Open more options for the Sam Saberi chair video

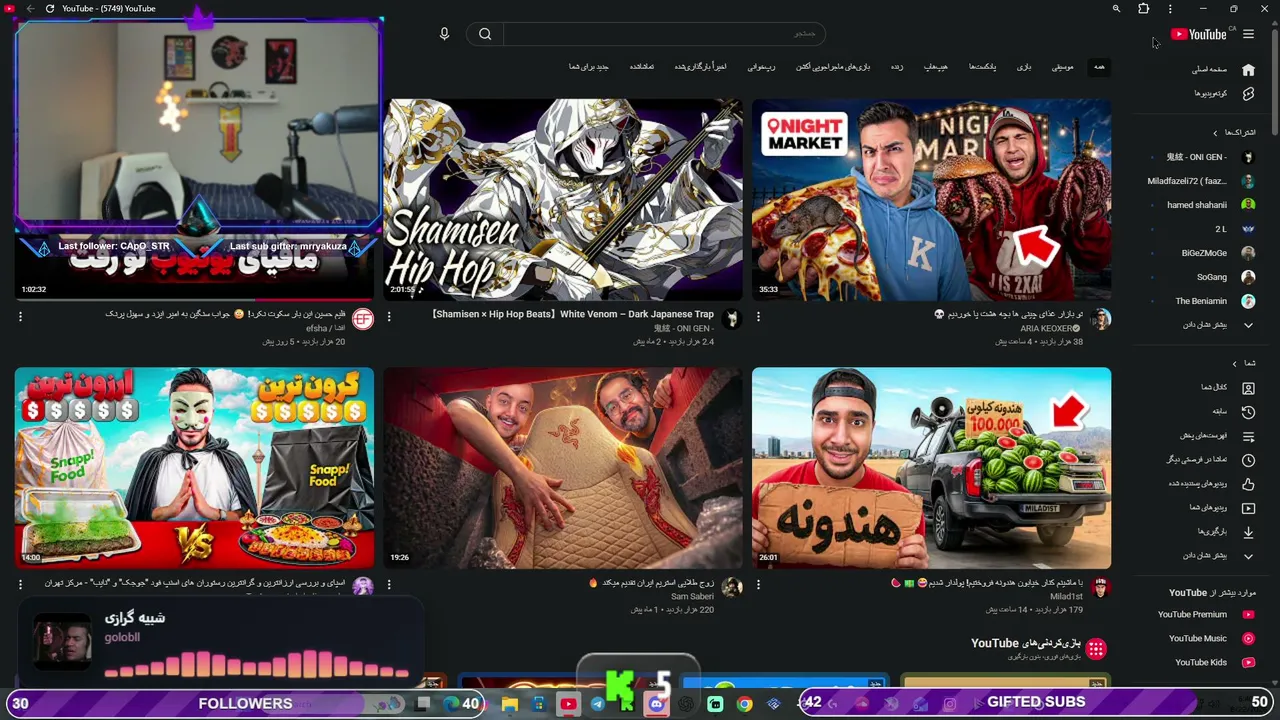tap(389, 584)
